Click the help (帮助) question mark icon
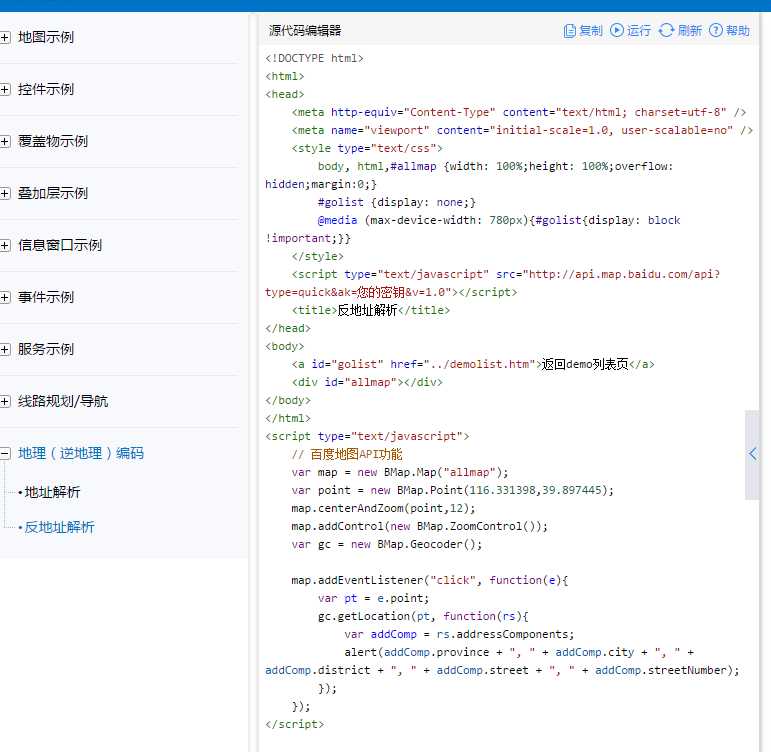Screen dimensions: 771x752 (716, 30)
